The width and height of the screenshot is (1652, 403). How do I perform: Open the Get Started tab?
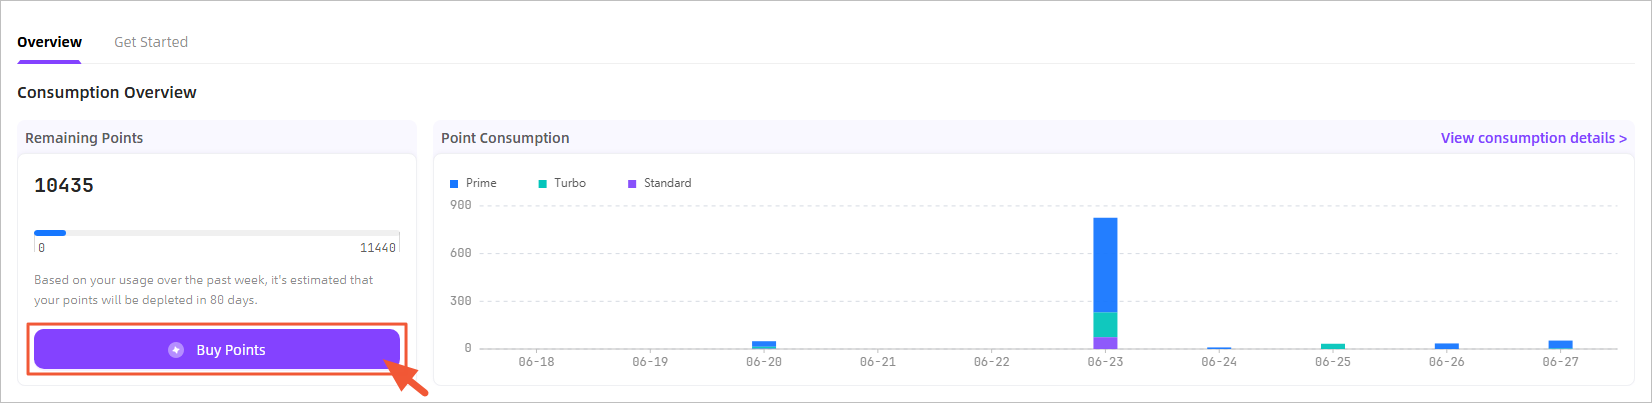coord(151,42)
